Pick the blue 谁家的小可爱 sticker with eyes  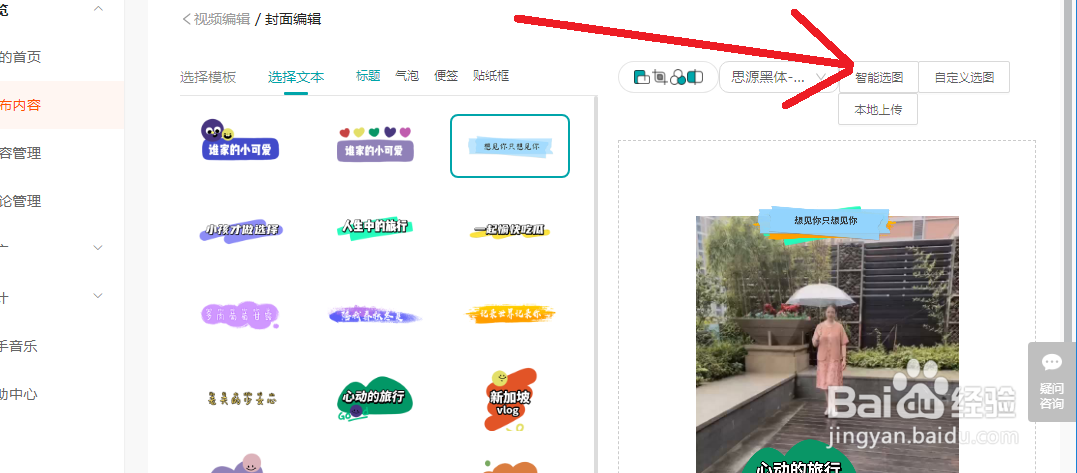pyautogui.click(x=239, y=141)
